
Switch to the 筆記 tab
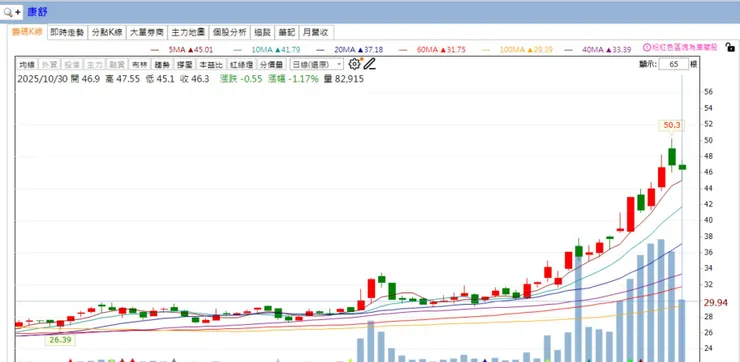click(287, 33)
